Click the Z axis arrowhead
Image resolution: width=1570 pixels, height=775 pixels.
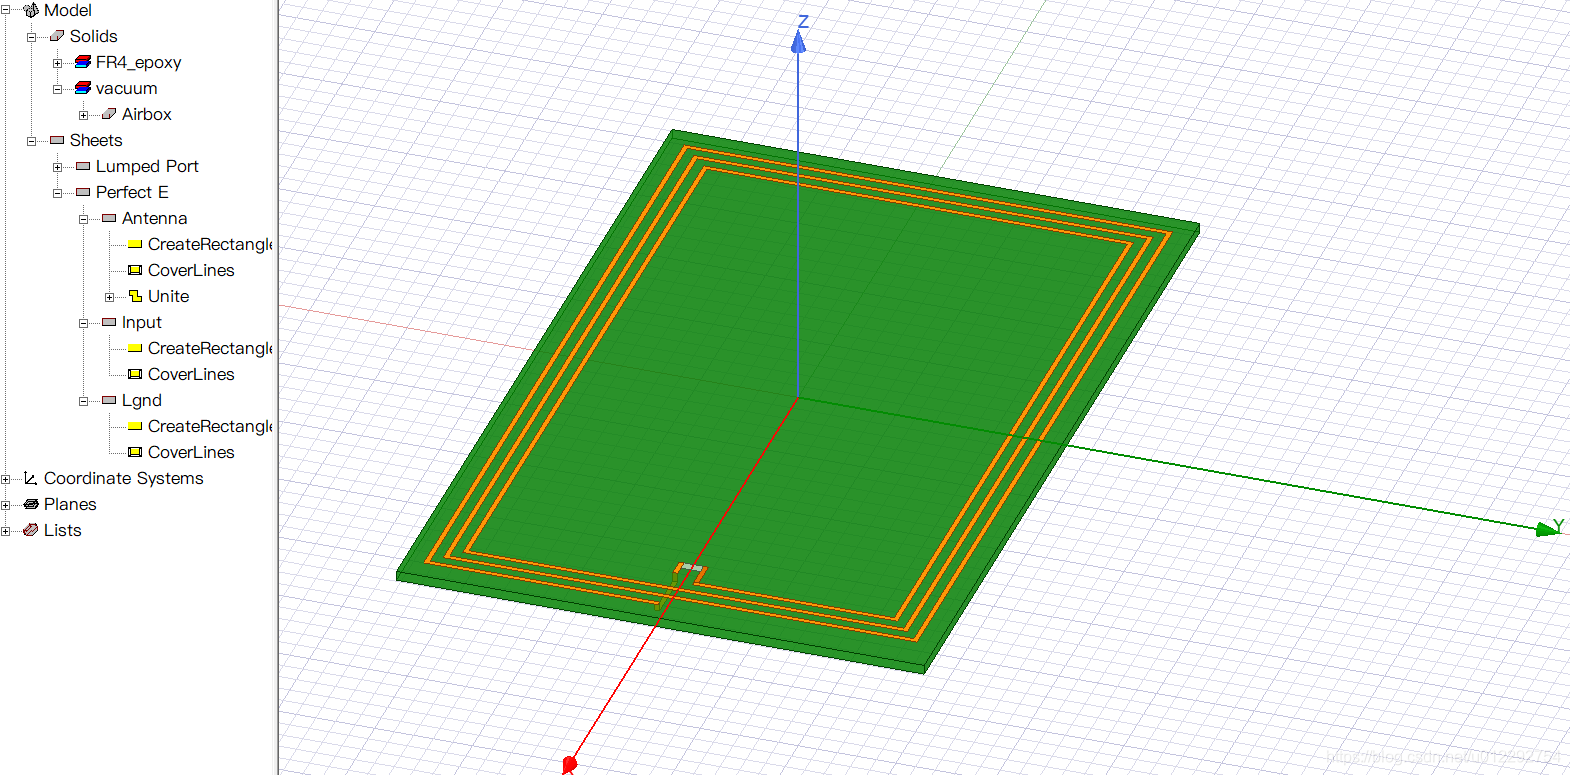[x=798, y=41]
